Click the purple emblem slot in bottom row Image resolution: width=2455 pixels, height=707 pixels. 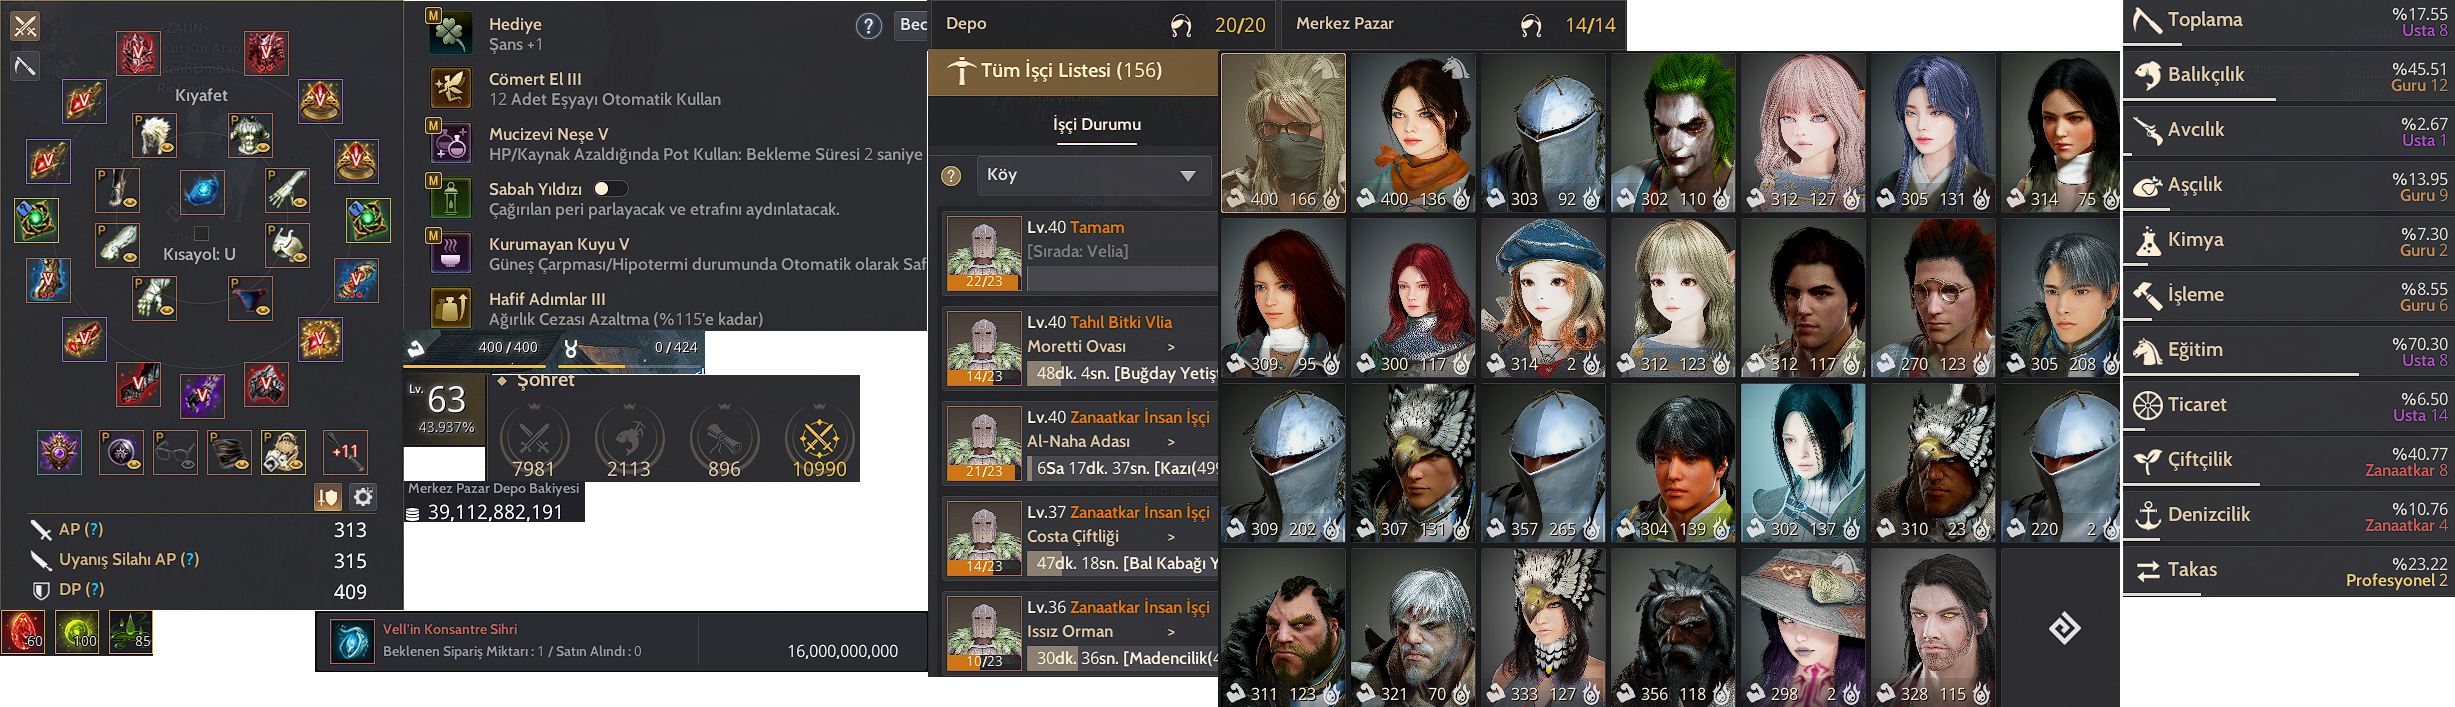(59, 453)
